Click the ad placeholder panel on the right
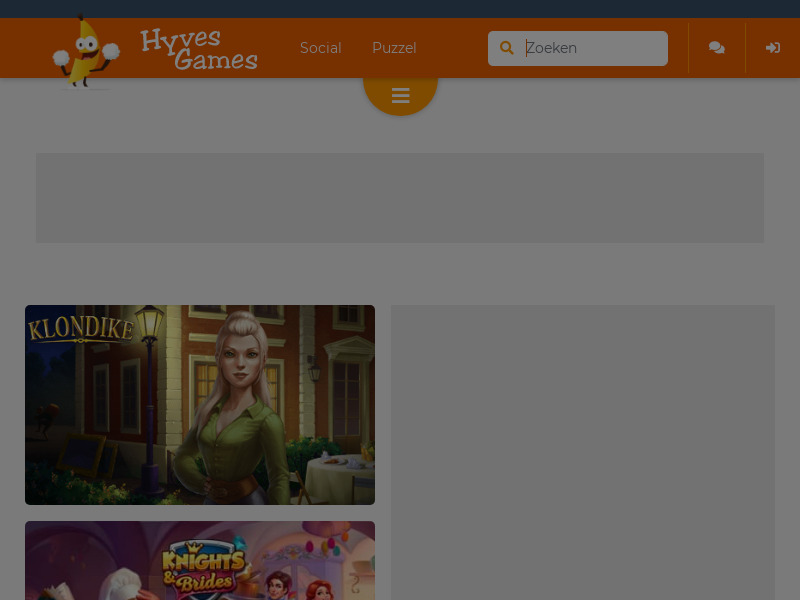Image resolution: width=800 pixels, height=600 pixels. 583,452
